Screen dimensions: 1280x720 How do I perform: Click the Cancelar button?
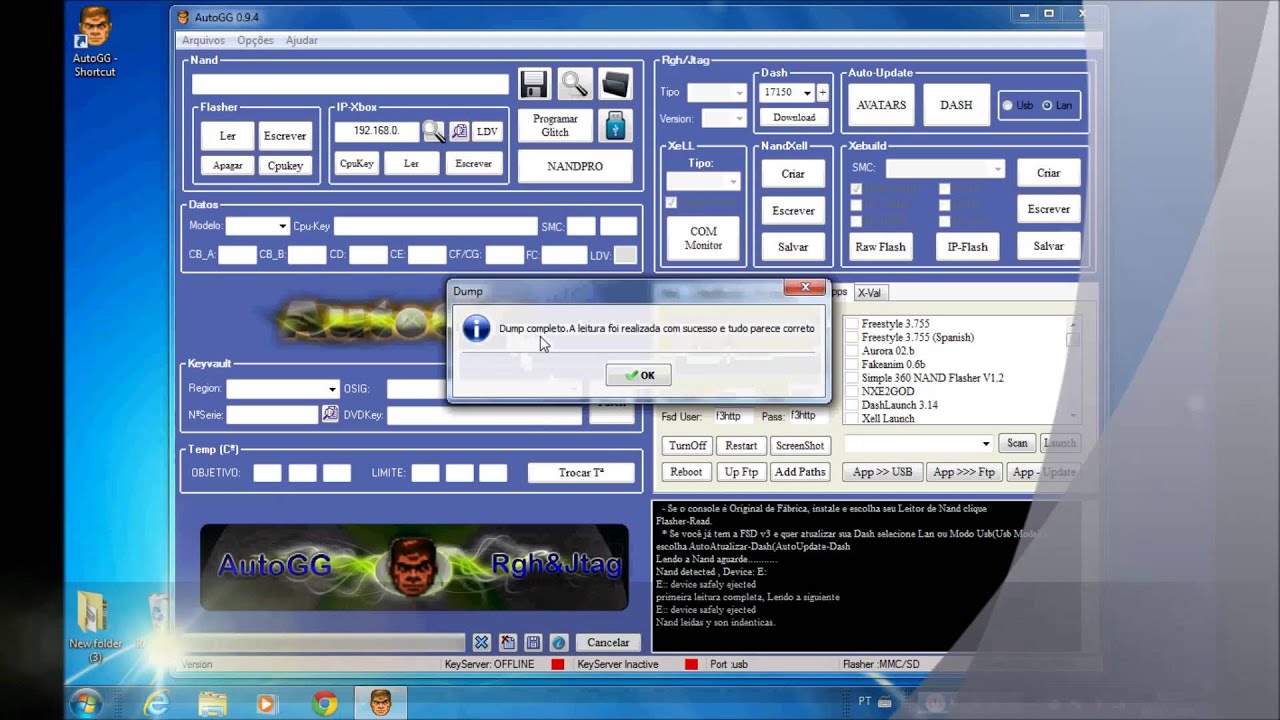point(608,642)
